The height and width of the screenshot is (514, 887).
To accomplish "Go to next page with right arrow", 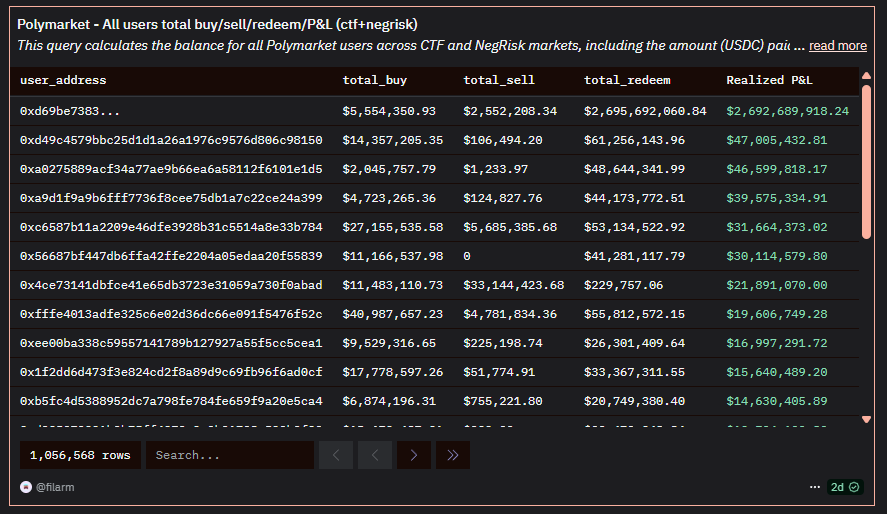I will tap(414, 455).
